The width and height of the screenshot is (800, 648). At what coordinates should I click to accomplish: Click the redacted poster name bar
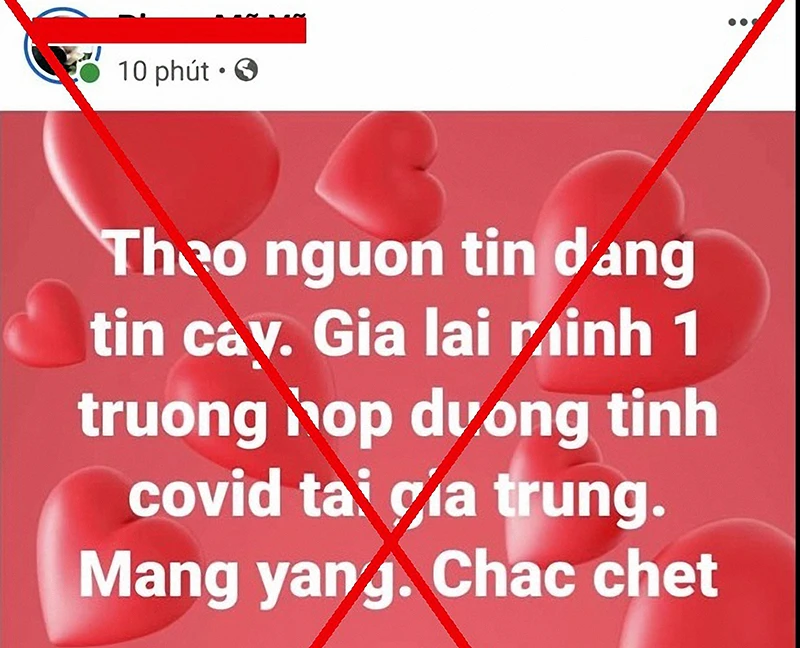169,31
